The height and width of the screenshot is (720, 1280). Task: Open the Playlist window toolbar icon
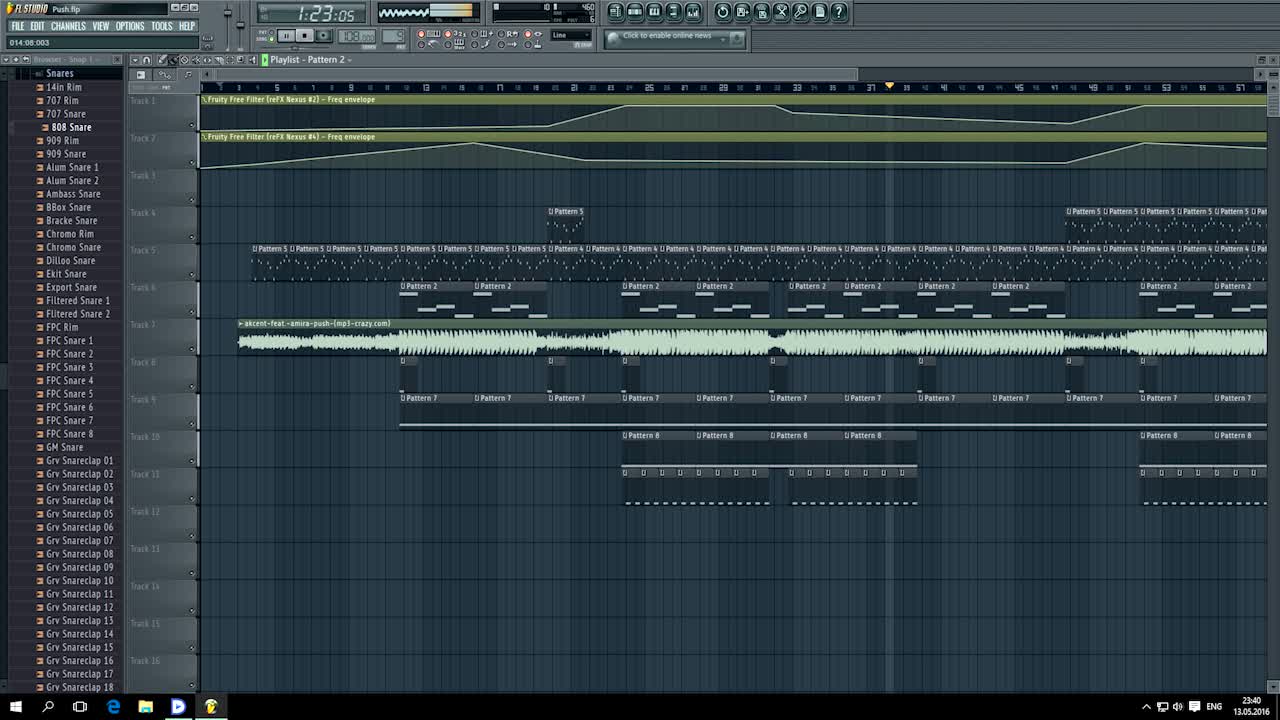coord(616,12)
